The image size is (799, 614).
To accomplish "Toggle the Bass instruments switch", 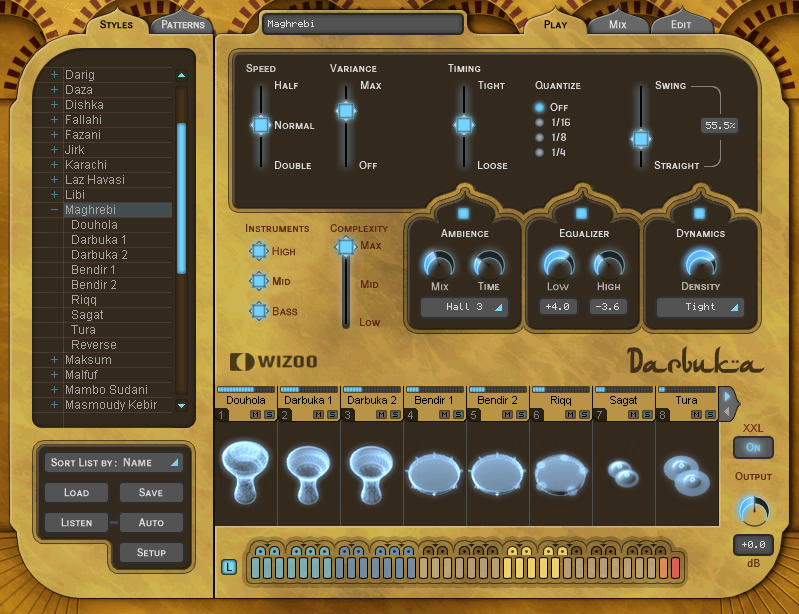I will point(258,311).
